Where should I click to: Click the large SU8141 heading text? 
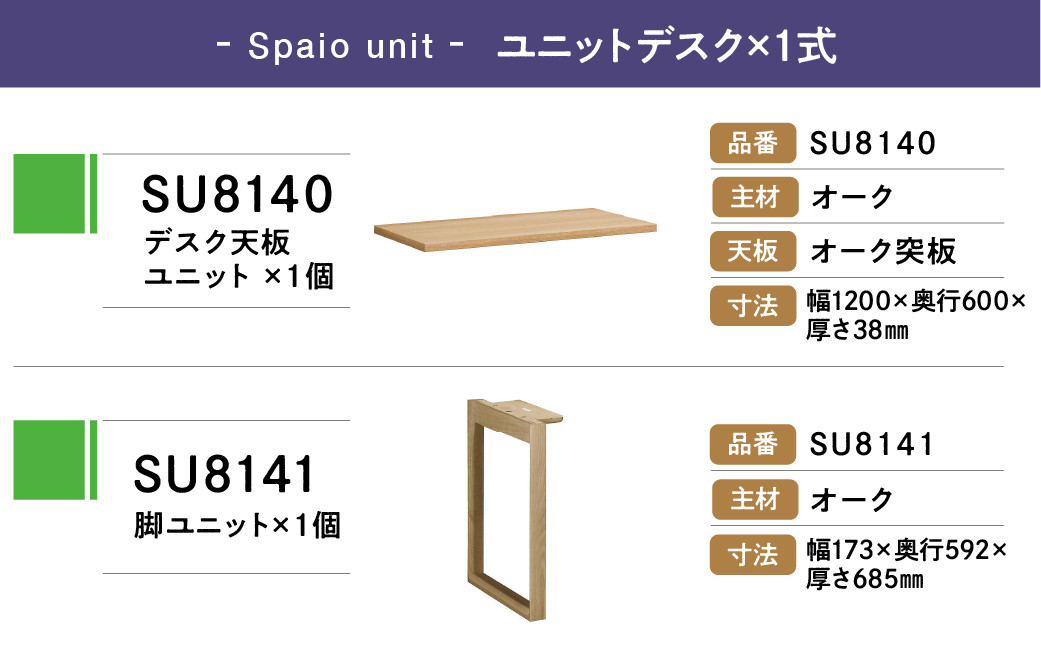coord(224,474)
